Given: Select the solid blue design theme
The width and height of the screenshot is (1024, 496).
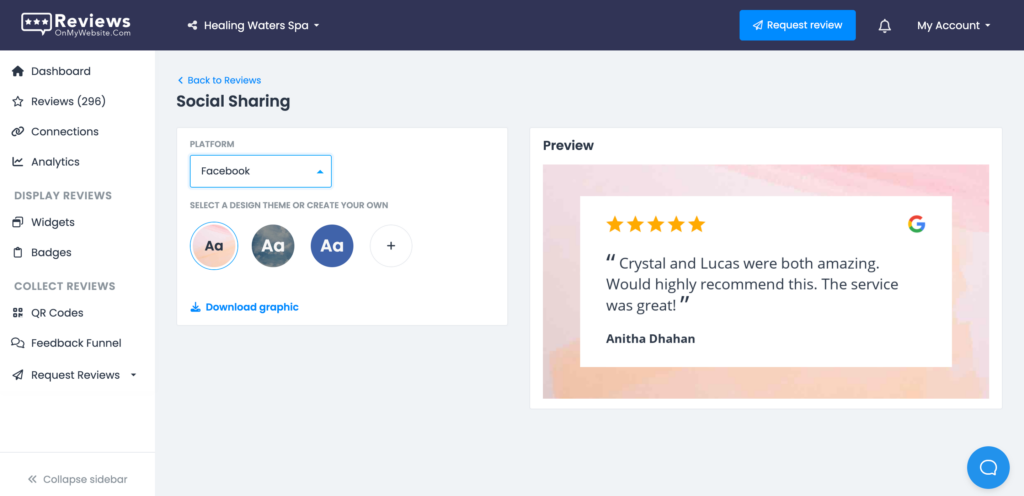Looking at the screenshot, I should point(332,246).
